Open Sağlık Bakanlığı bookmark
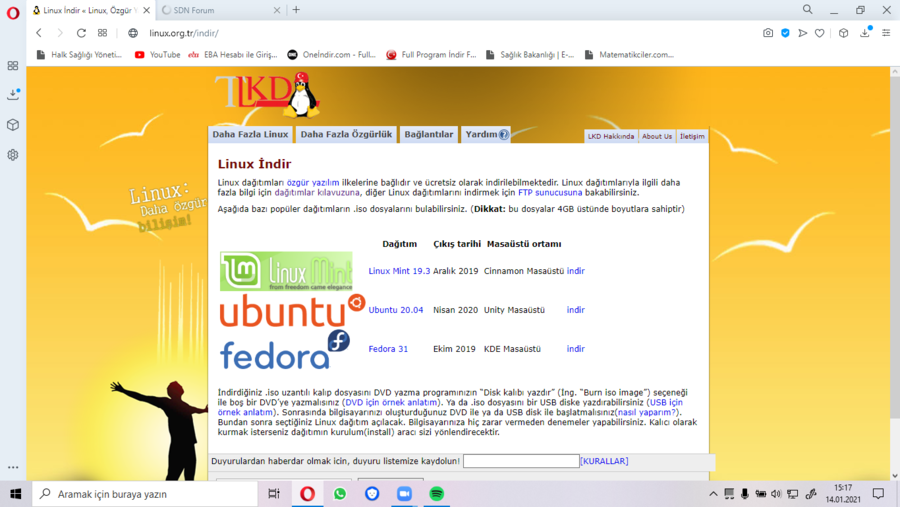The height and width of the screenshot is (507, 900). (530, 55)
